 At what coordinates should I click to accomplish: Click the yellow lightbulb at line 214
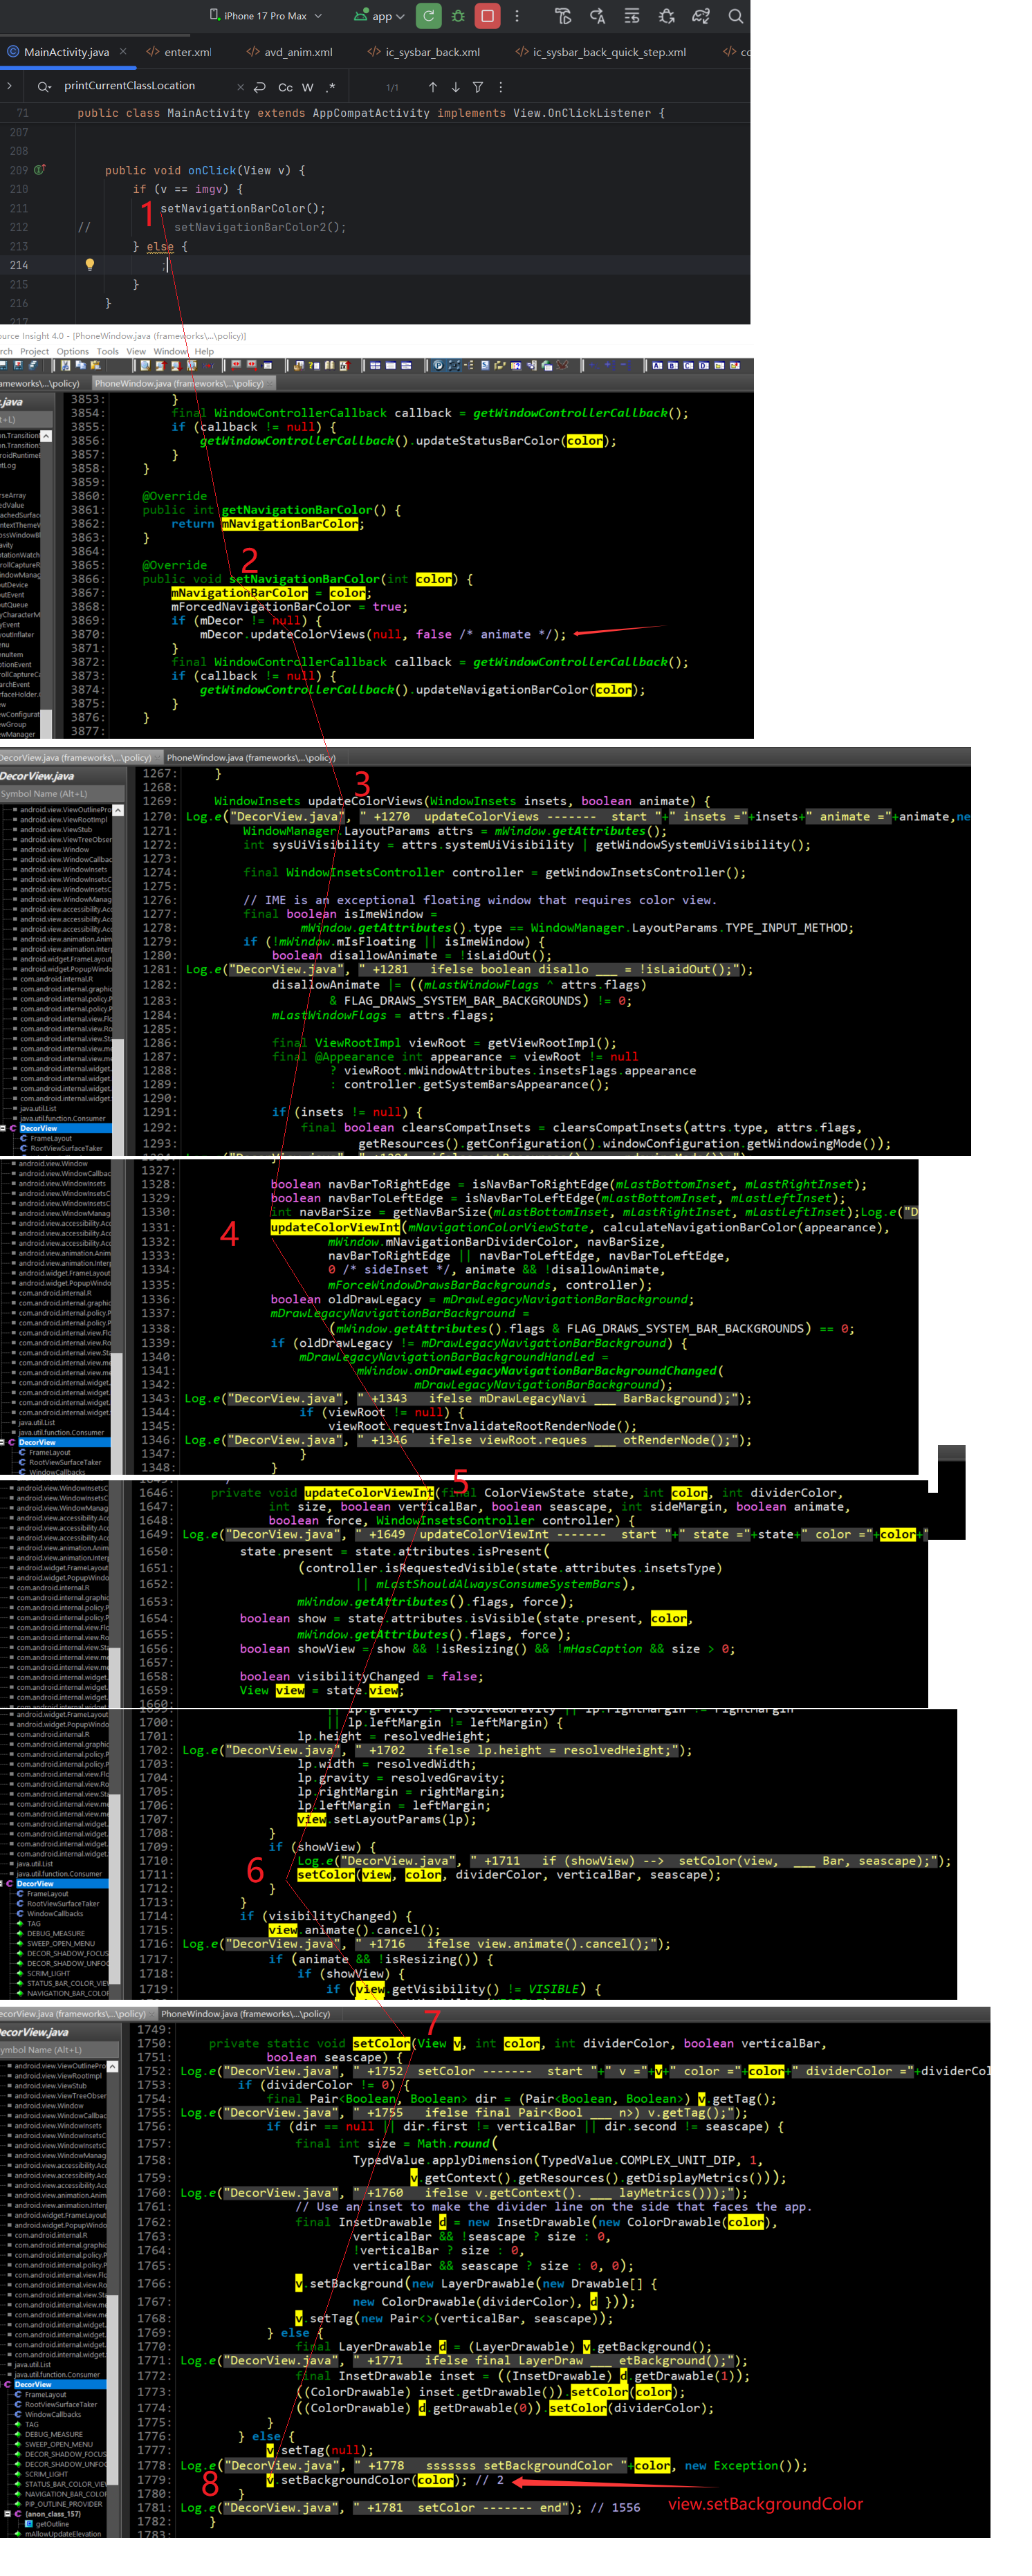click(89, 265)
